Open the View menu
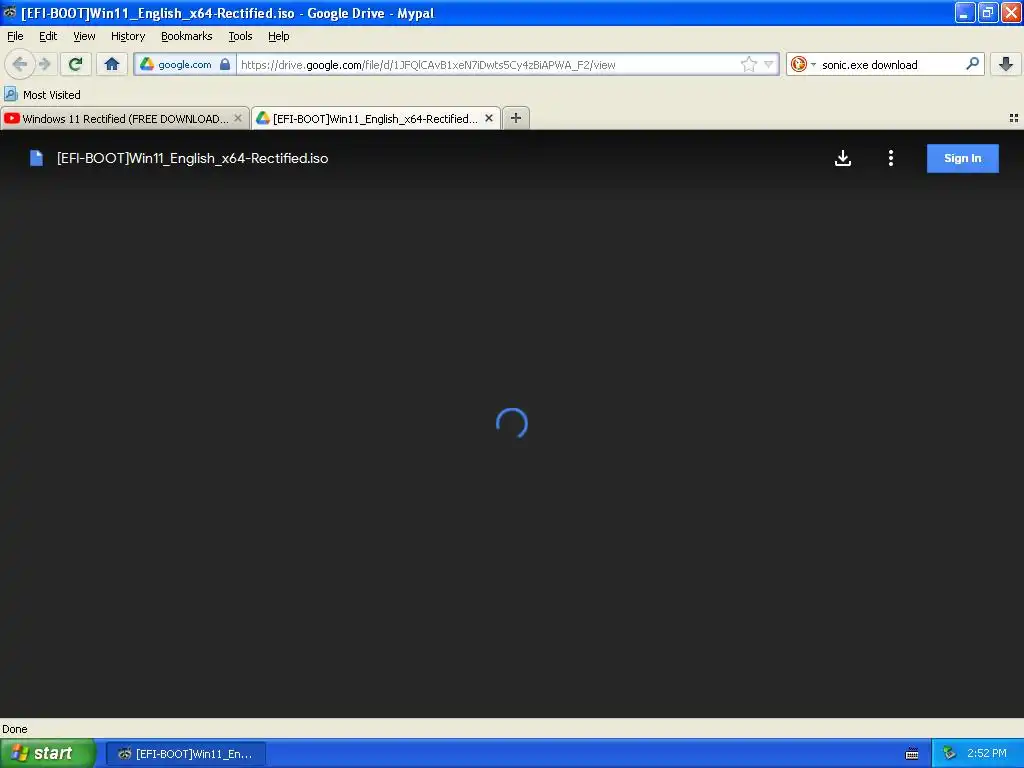 [84, 36]
